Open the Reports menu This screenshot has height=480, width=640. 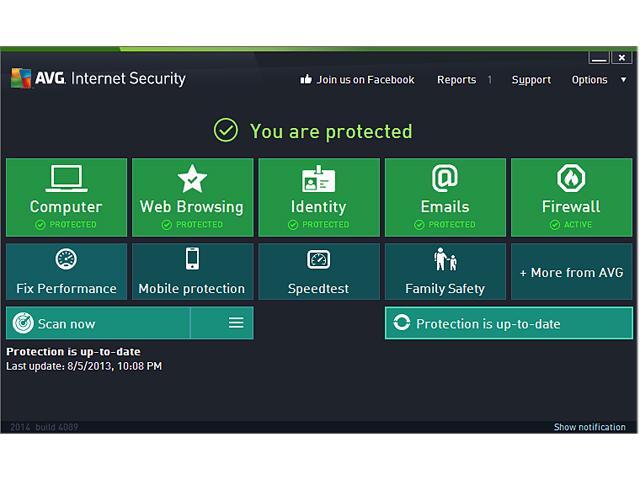click(457, 80)
